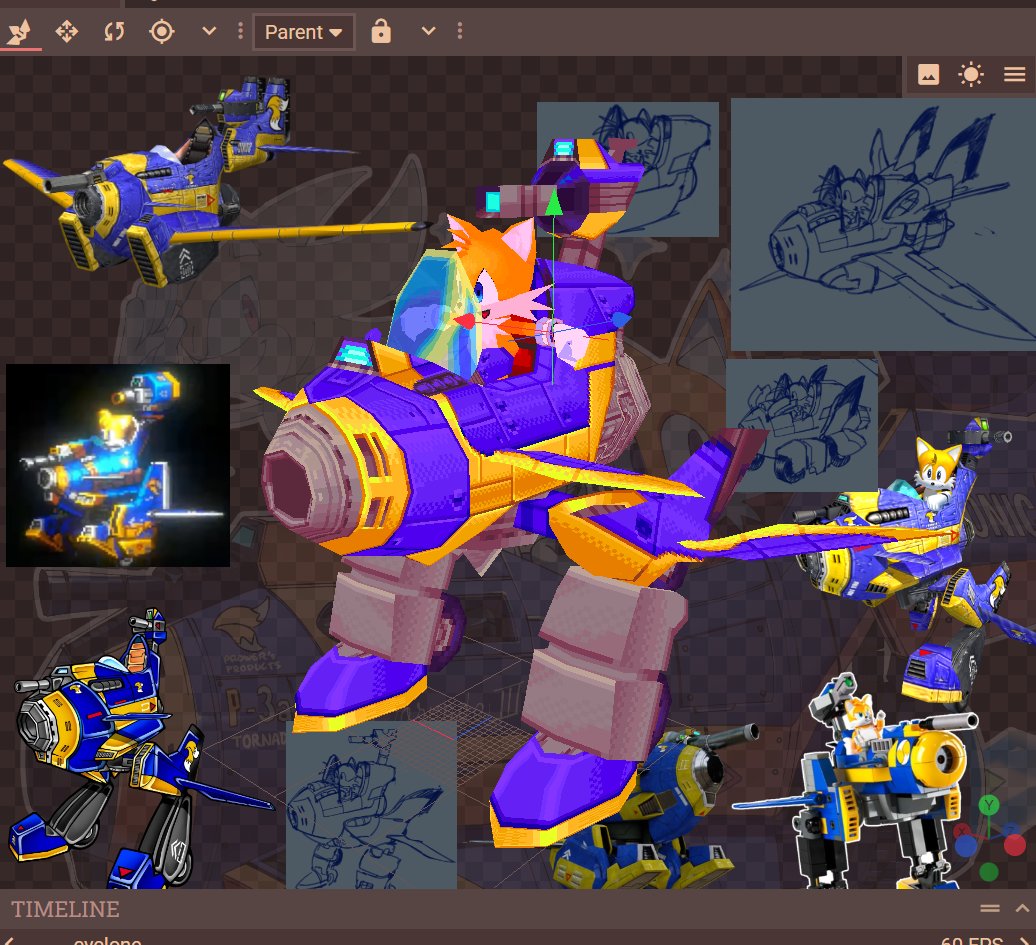This screenshot has height=945, width=1036.
Task: Select the mid-right small mech sketch reference
Action: (x=801, y=426)
